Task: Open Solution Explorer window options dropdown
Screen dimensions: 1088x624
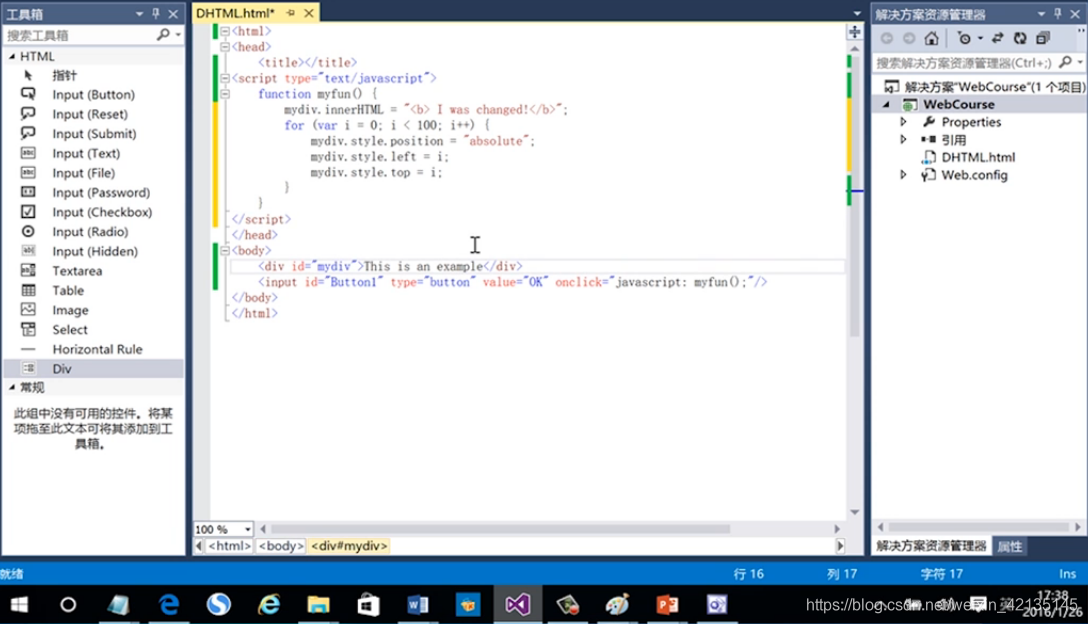Action: (1041, 14)
